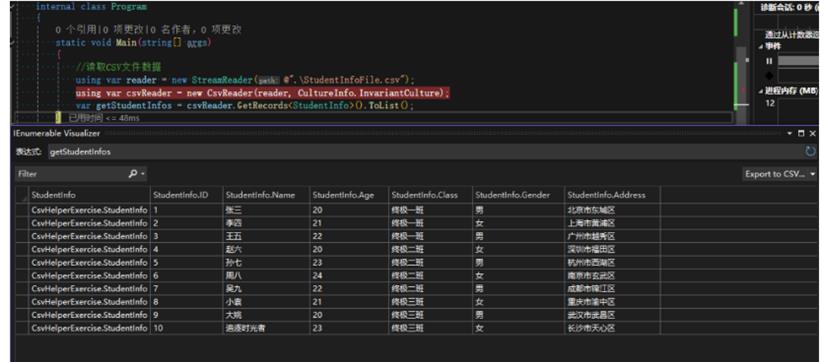The height and width of the screenshot is (362, 820).
Task: Click the pause icon in diagnostics events
Action: coord(769,61)
